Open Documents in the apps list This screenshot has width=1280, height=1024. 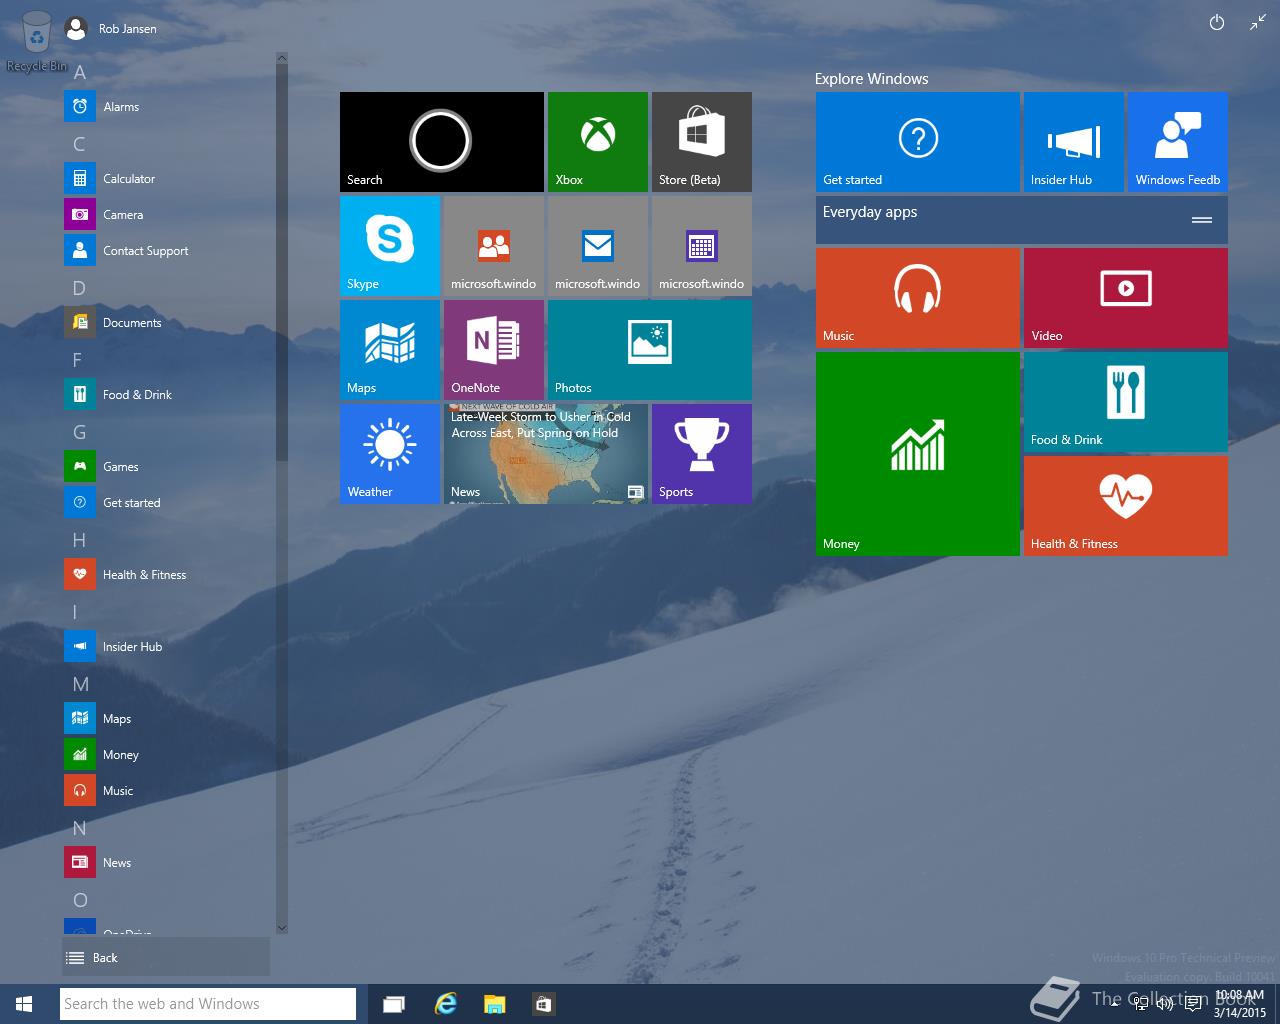pyautogui.click(x=168, y=323)
